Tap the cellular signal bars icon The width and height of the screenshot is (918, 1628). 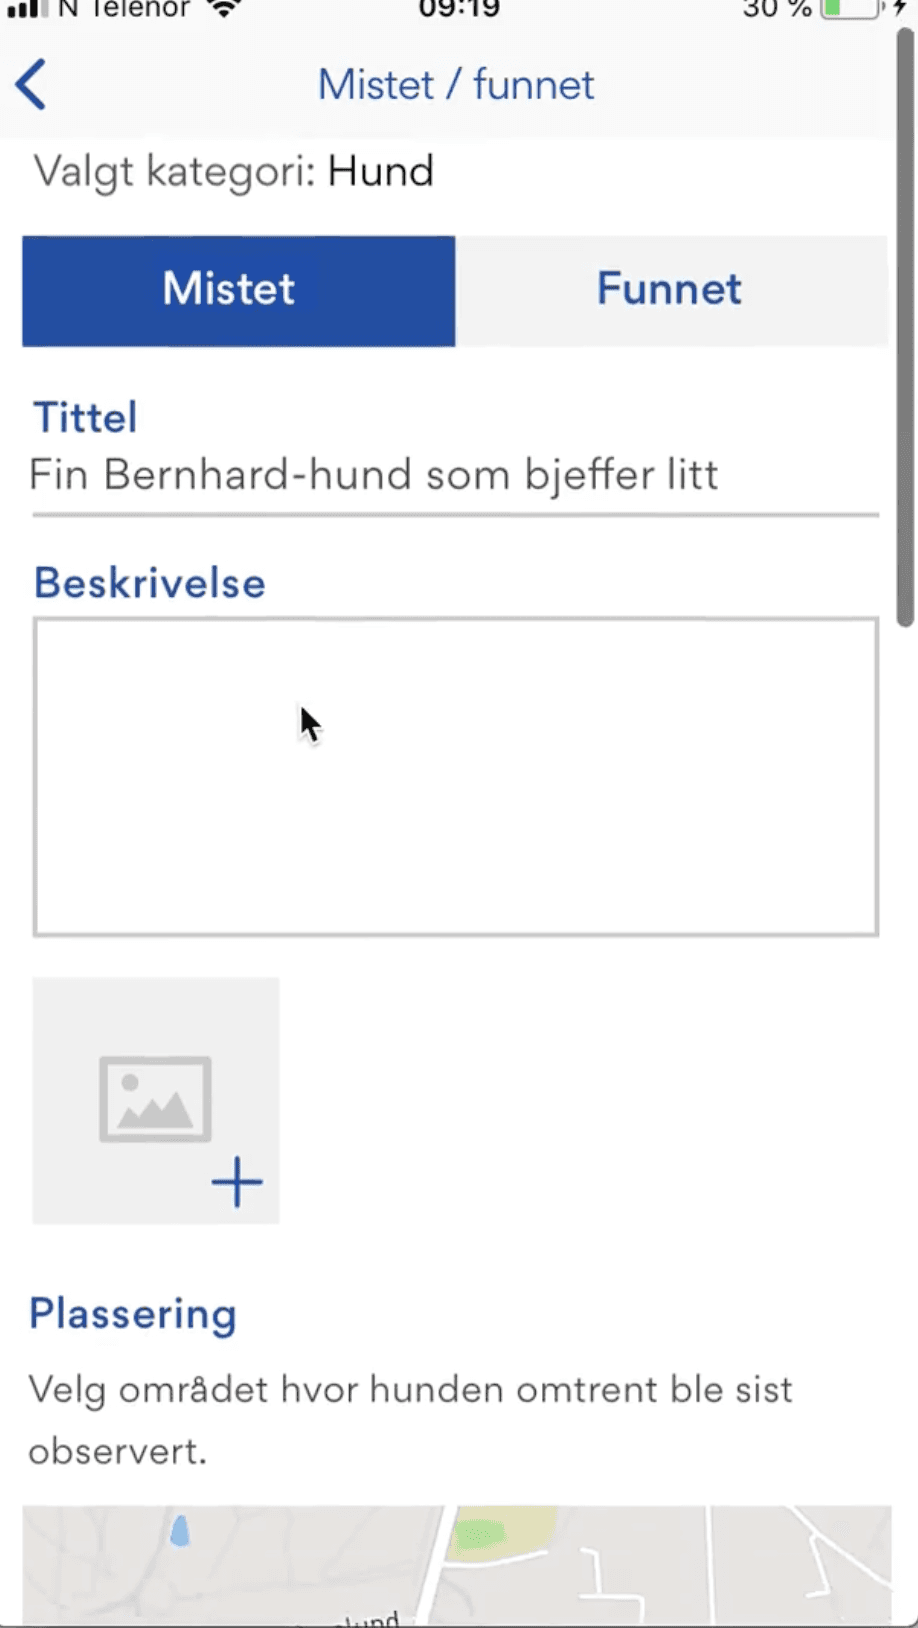tap(26, 10)
